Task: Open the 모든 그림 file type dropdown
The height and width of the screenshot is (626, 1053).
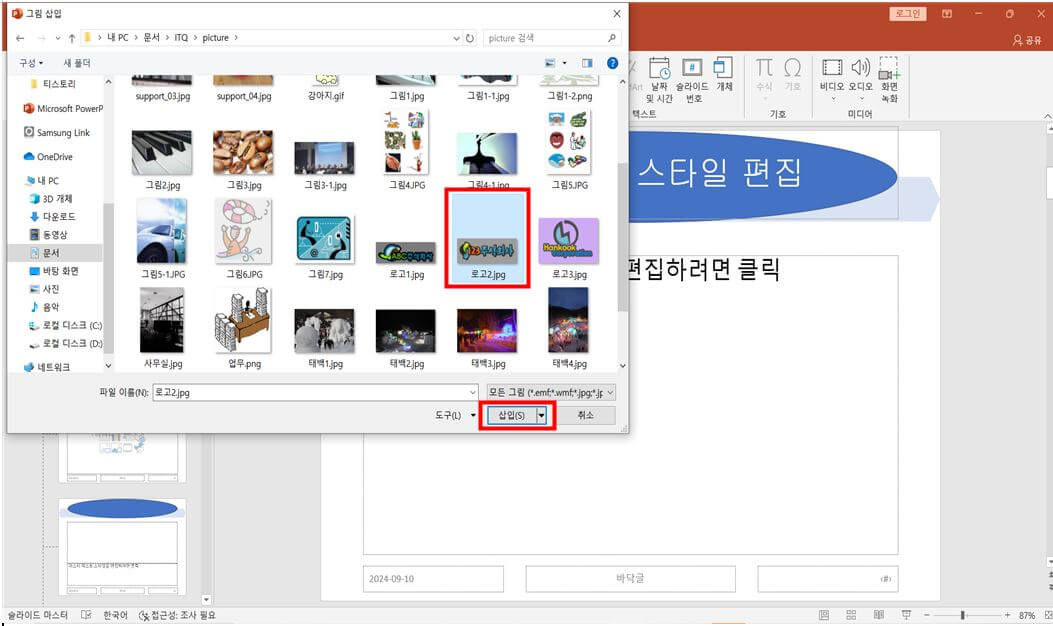Action: (x=610, y=392)
